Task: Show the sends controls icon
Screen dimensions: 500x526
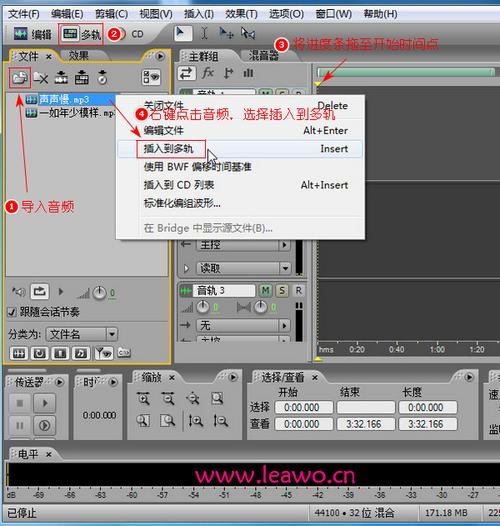Action: (x=228, y=73)
